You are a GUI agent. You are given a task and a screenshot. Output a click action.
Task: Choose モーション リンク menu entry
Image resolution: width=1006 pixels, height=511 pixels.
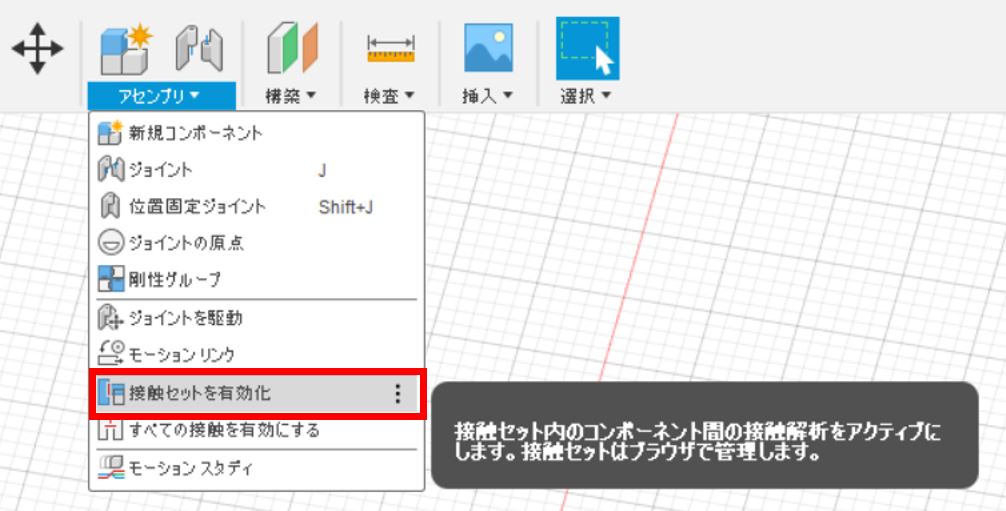point(257,354)
